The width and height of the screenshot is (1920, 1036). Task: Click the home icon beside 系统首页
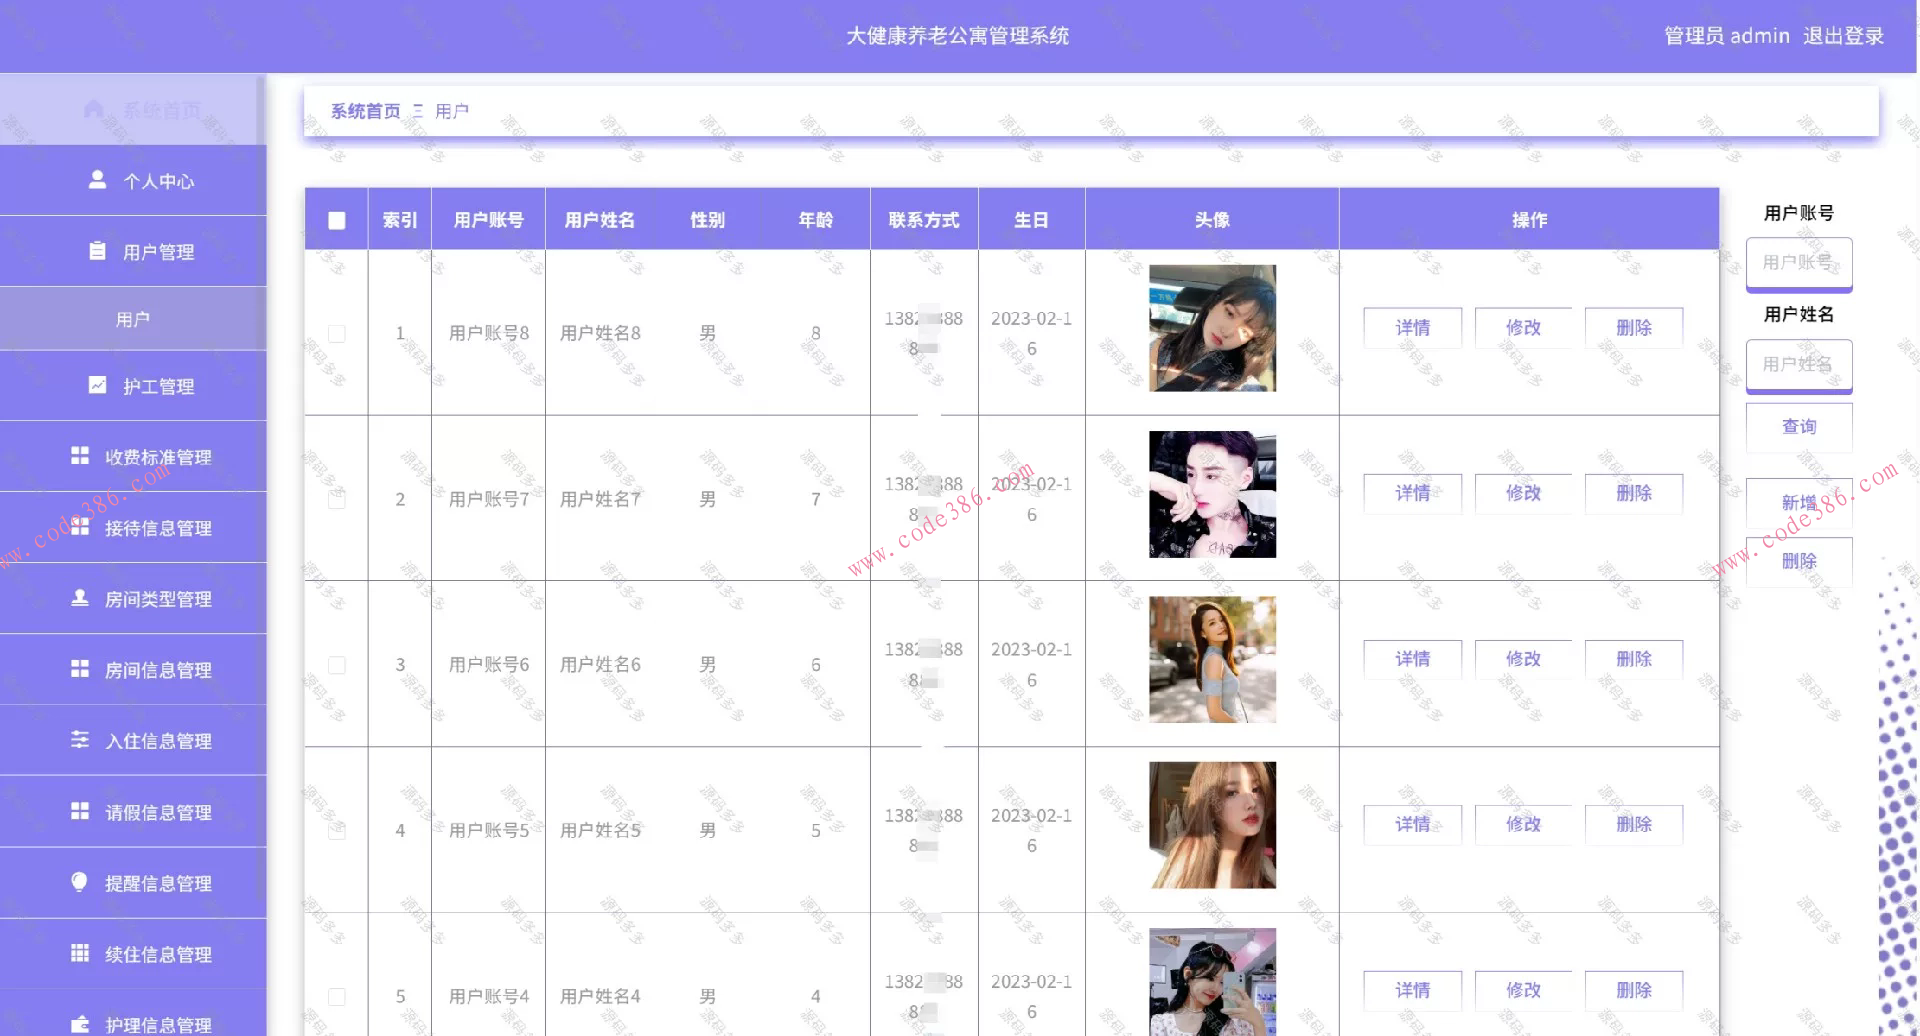pos(95,110)
